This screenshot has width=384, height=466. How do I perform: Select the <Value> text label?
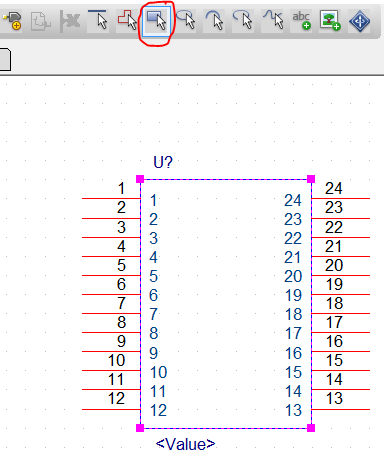tap(185, 444)
